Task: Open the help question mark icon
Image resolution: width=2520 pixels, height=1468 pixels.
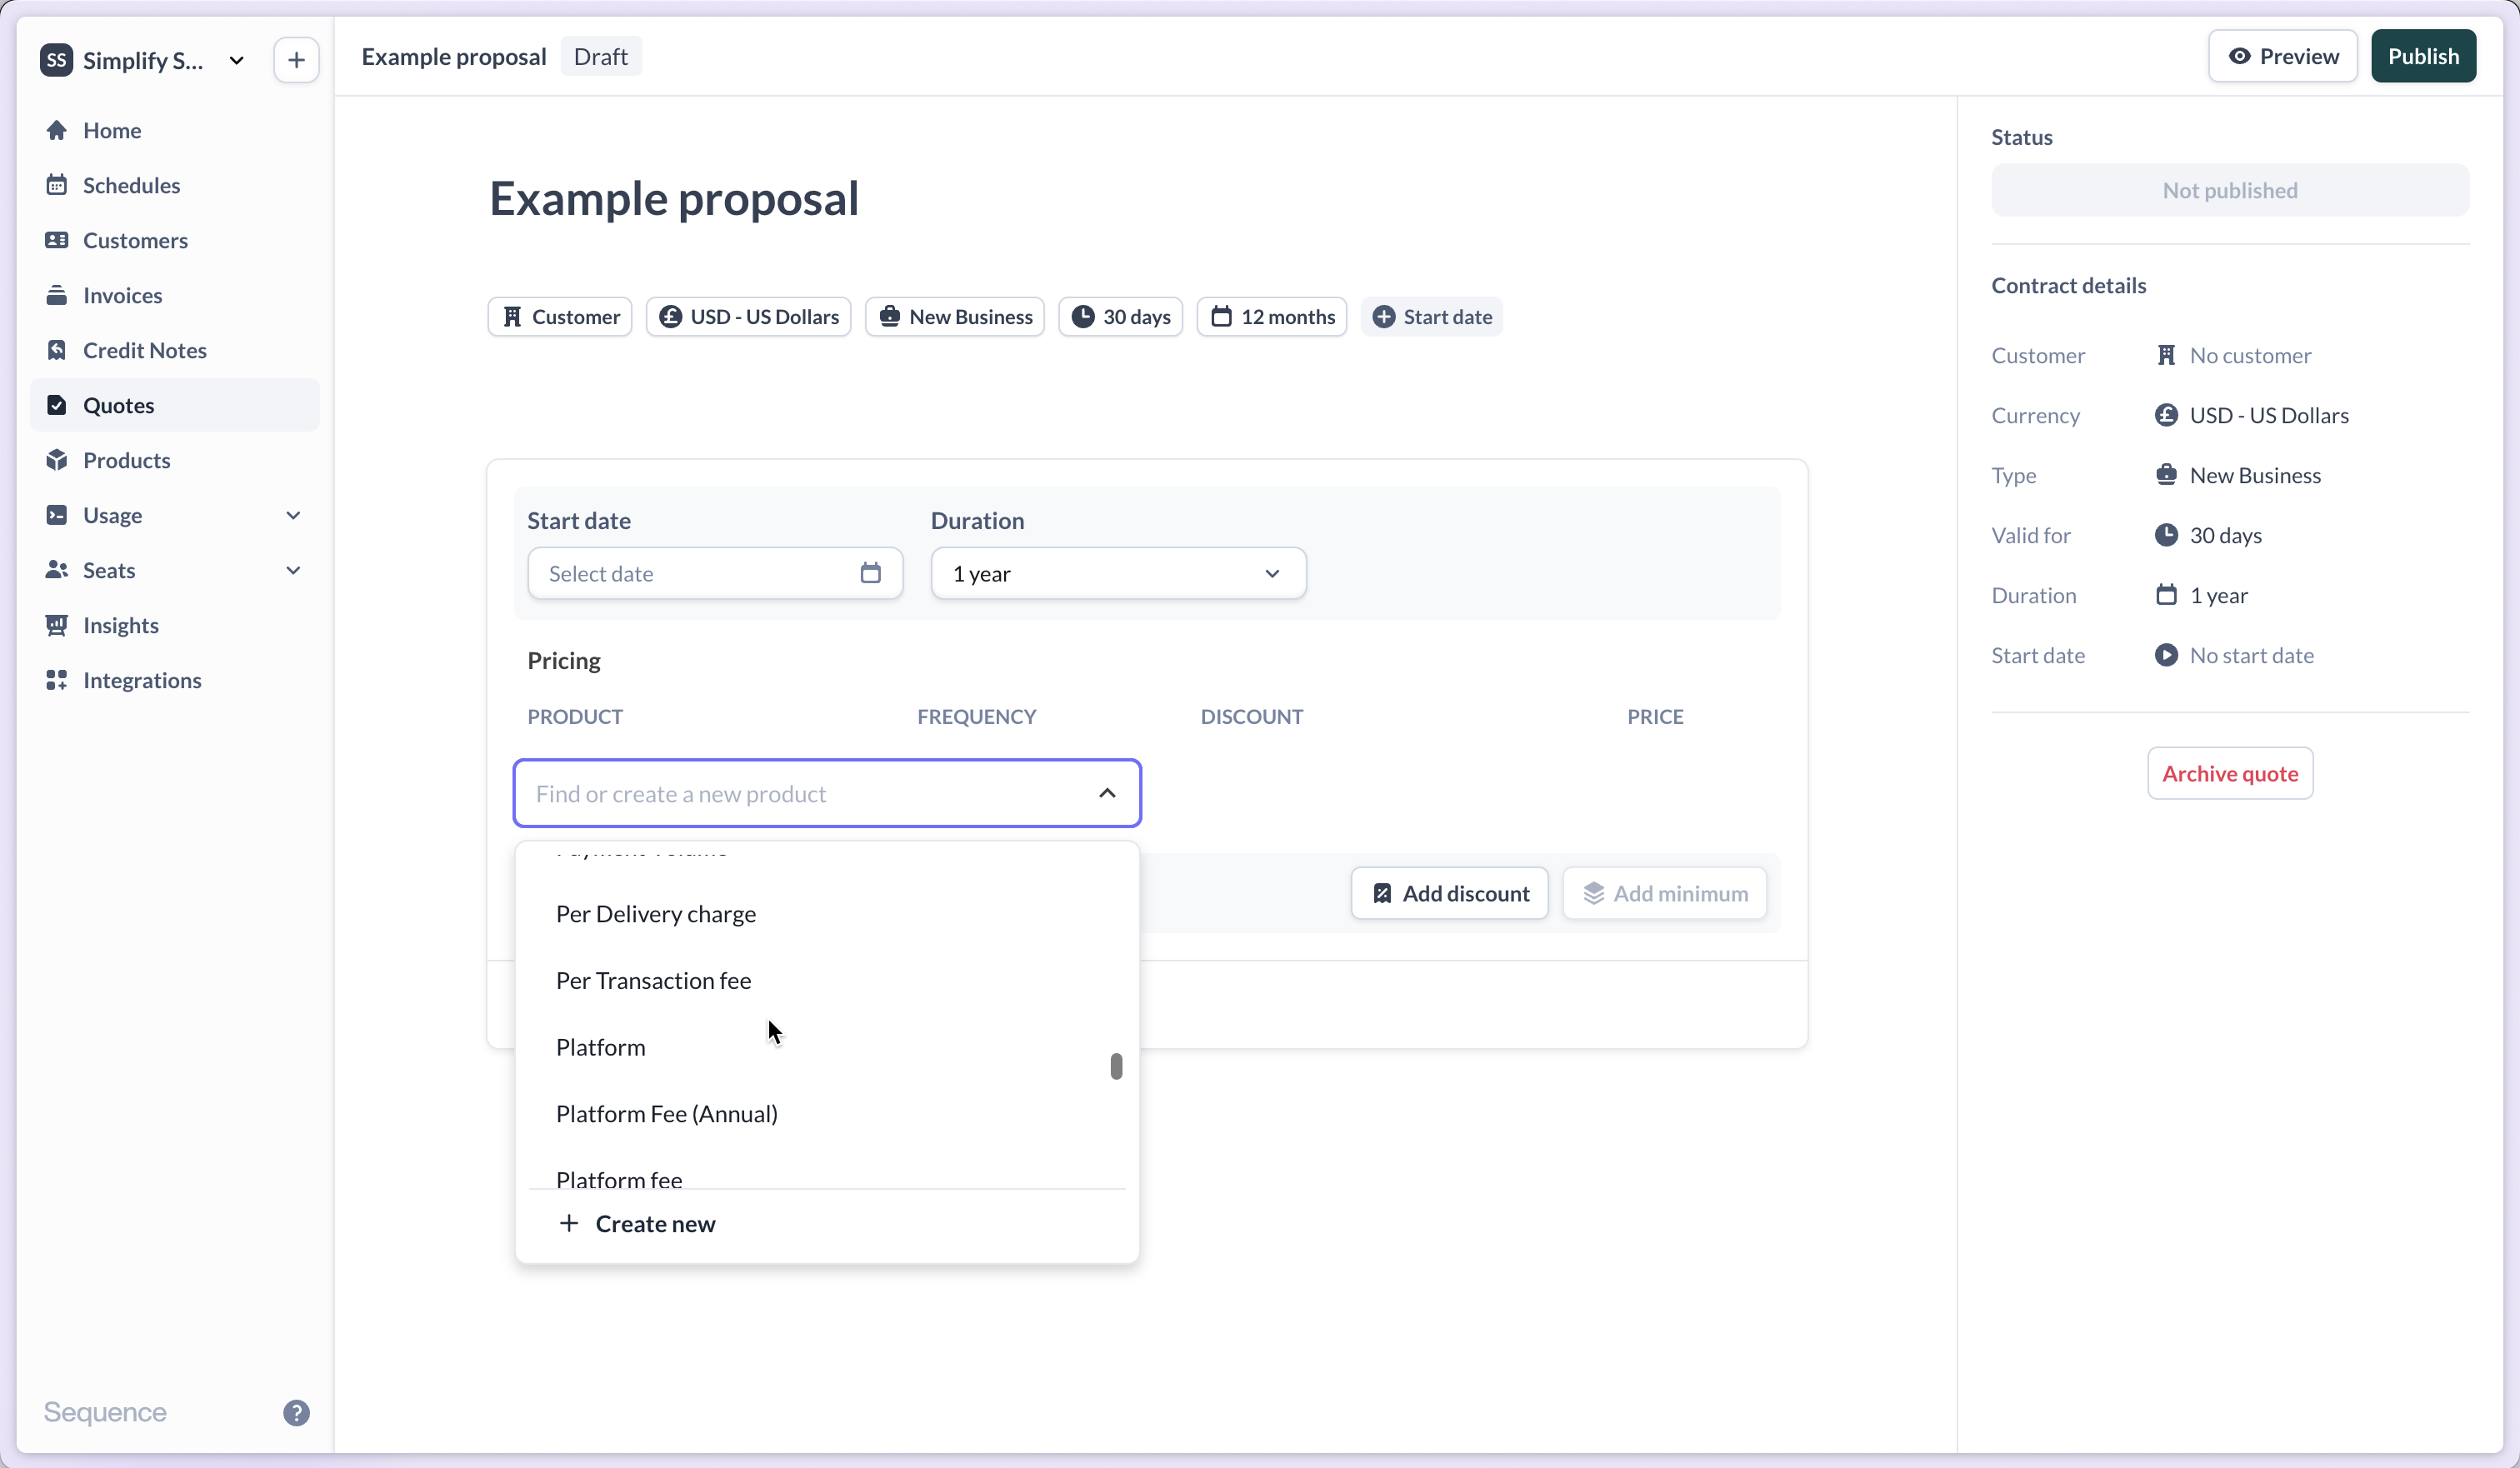Action: click(296, 1412)
